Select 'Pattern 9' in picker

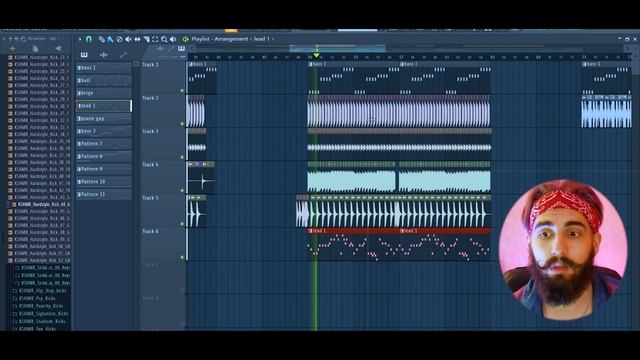point(104,169)
